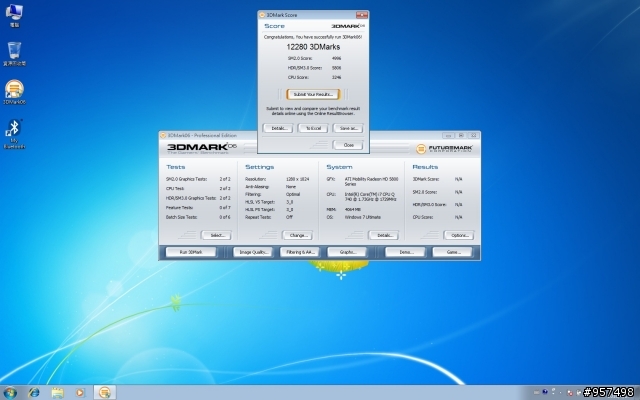
Task: Click Submit Your Results button
Action: point(313,94)
